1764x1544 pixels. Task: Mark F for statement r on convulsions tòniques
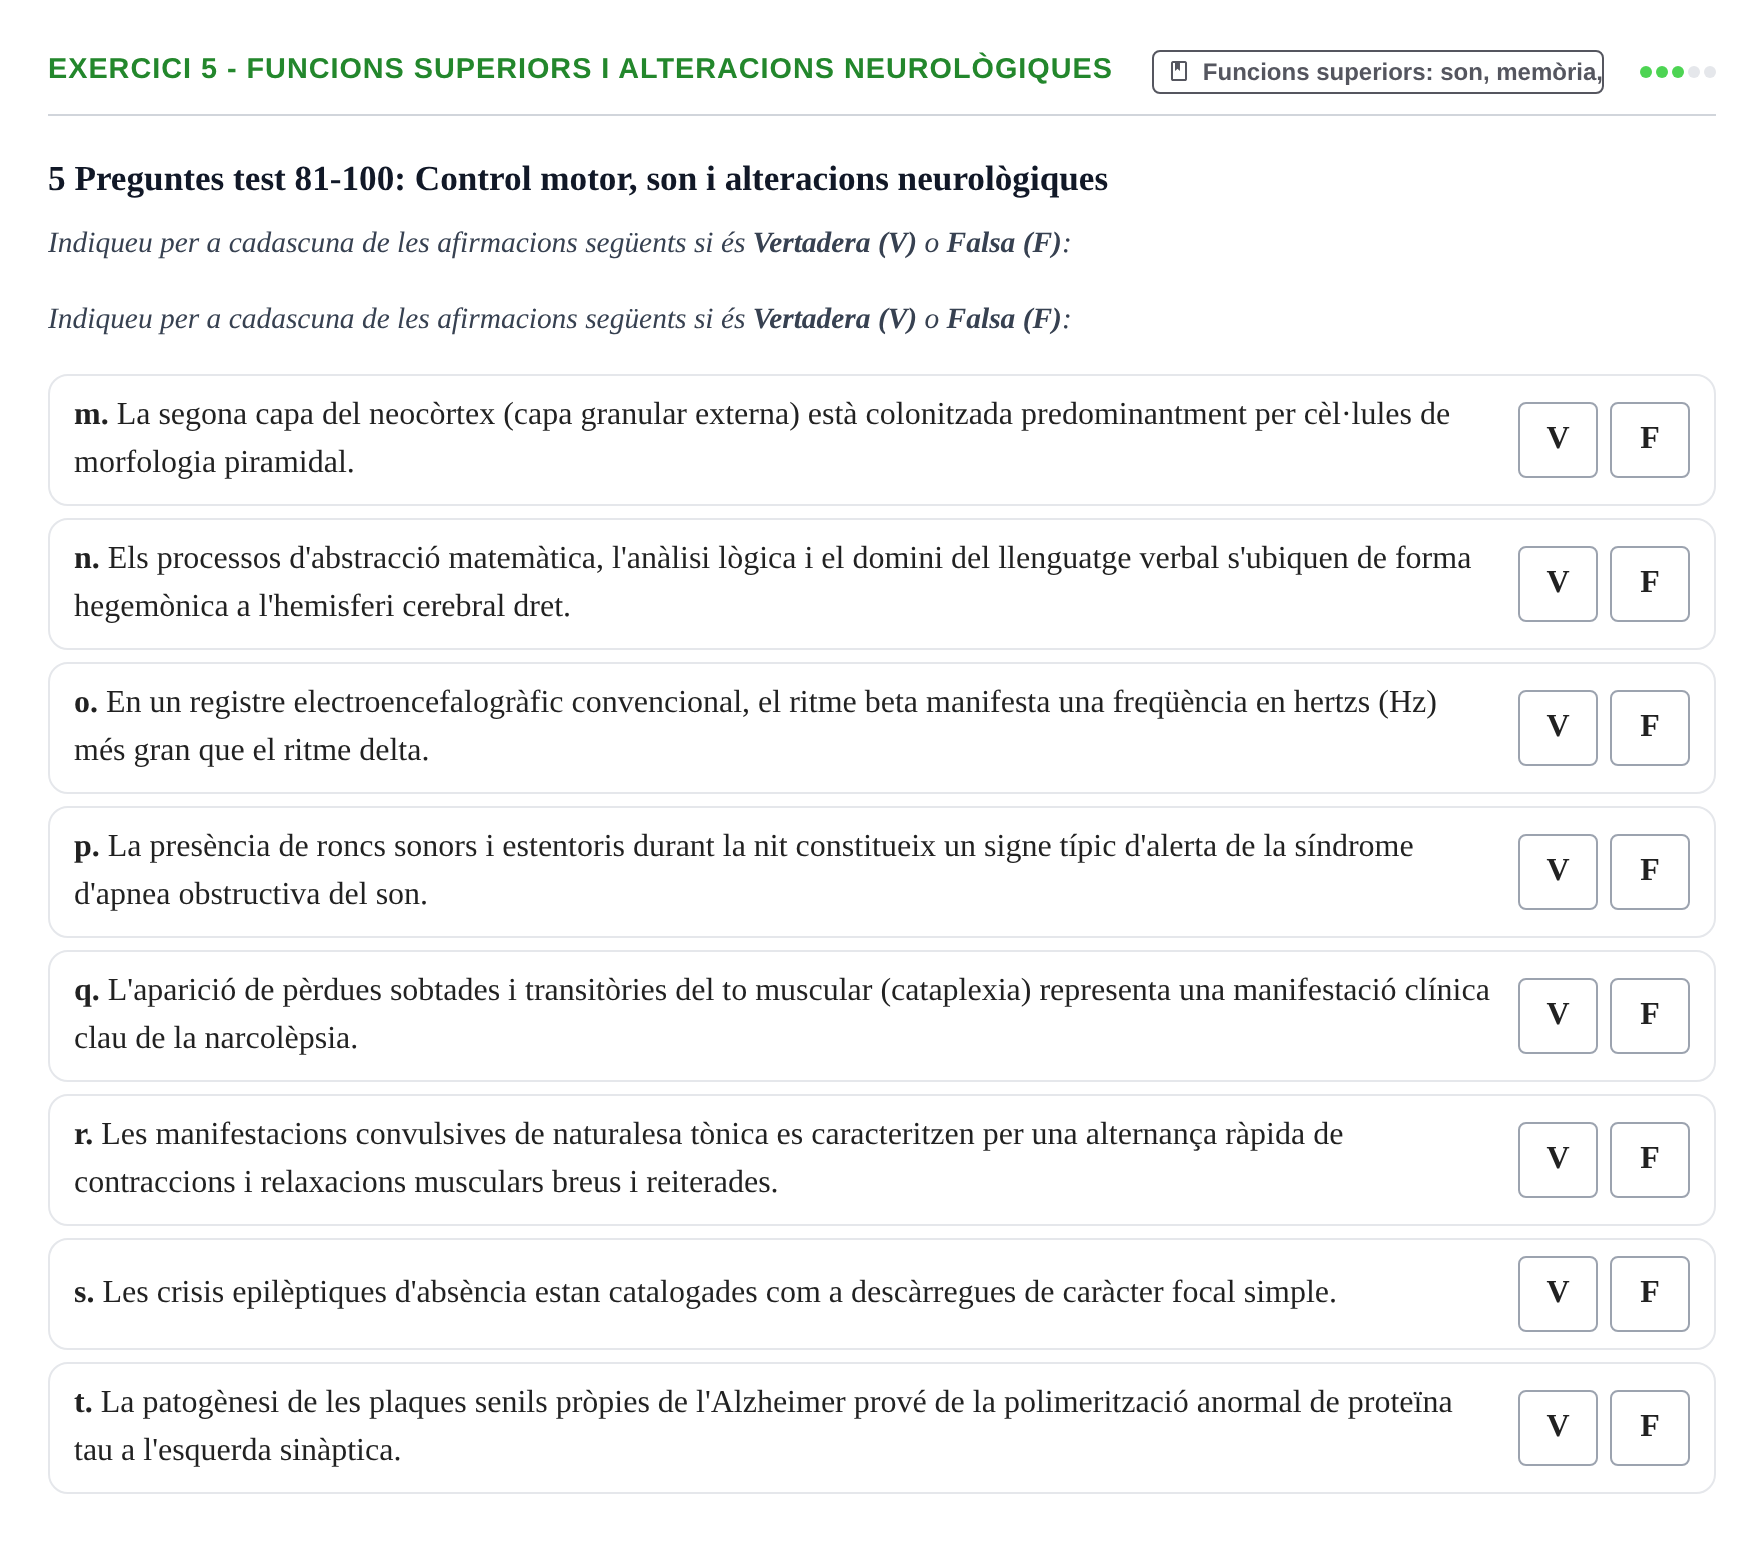[1649, 1160]
